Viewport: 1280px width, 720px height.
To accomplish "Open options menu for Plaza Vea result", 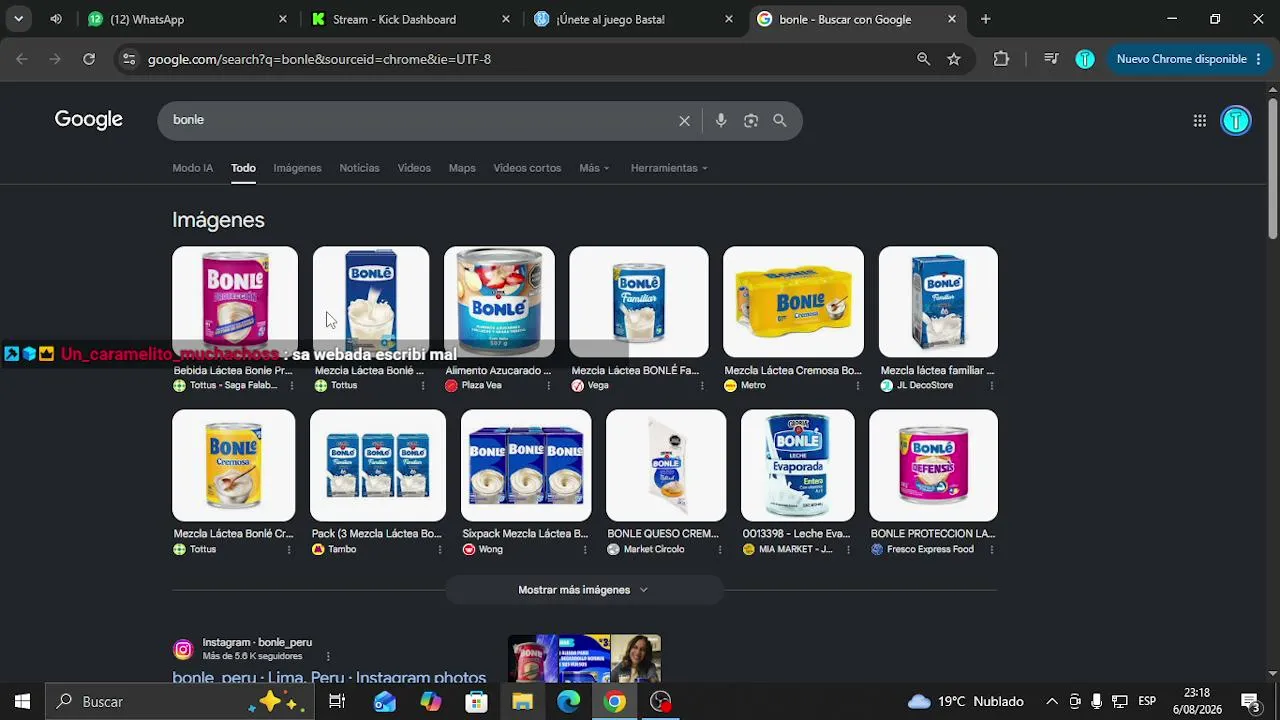I will pos(549,386).
